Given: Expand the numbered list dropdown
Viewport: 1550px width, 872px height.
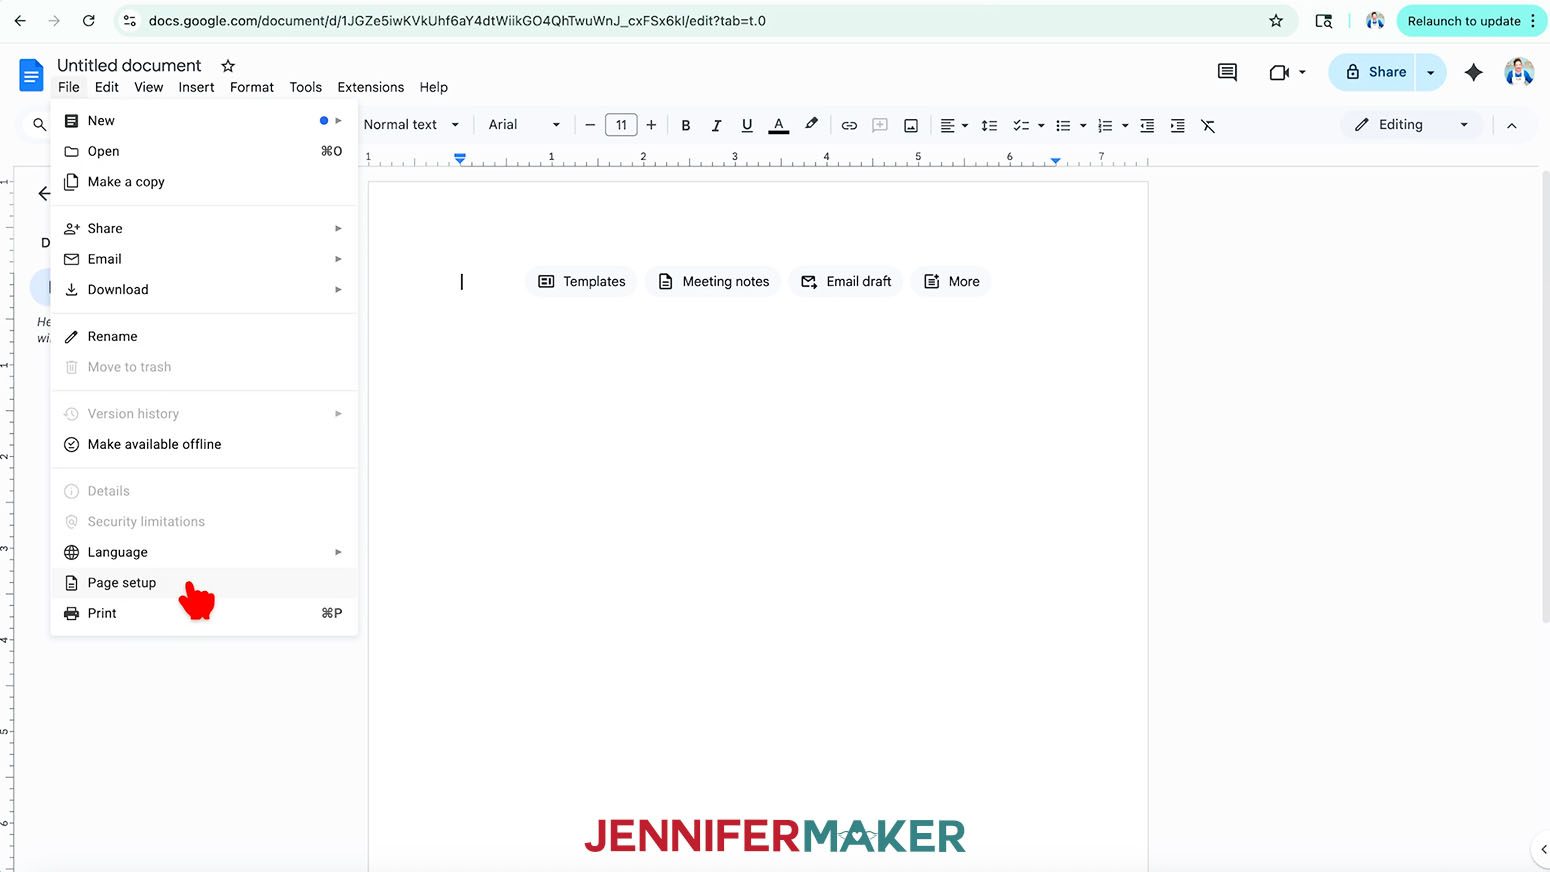Looking at the screenshot, I should [1125, 125].
